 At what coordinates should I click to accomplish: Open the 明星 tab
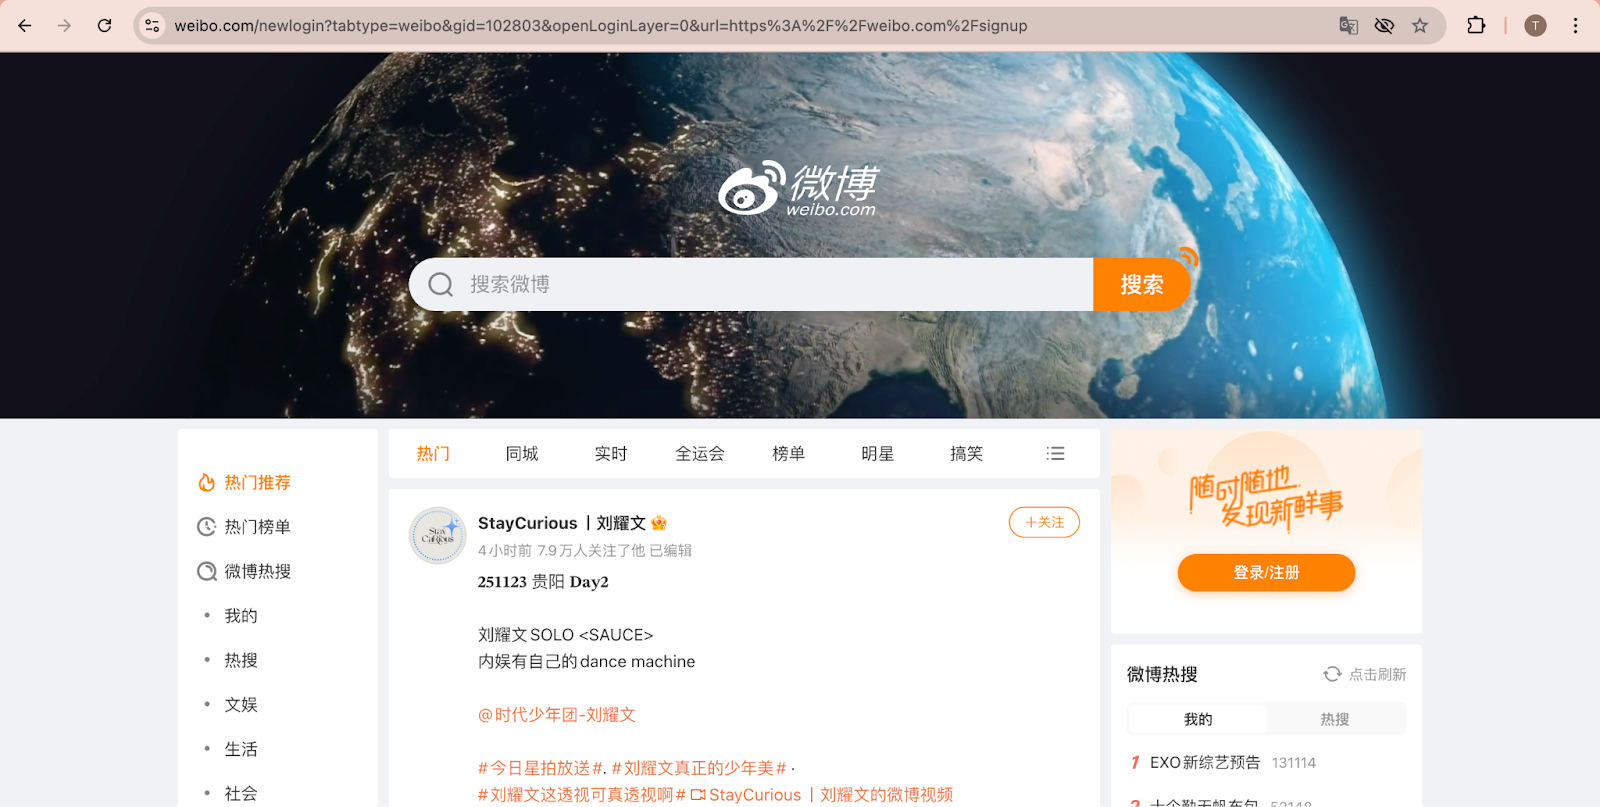[878, 454]
